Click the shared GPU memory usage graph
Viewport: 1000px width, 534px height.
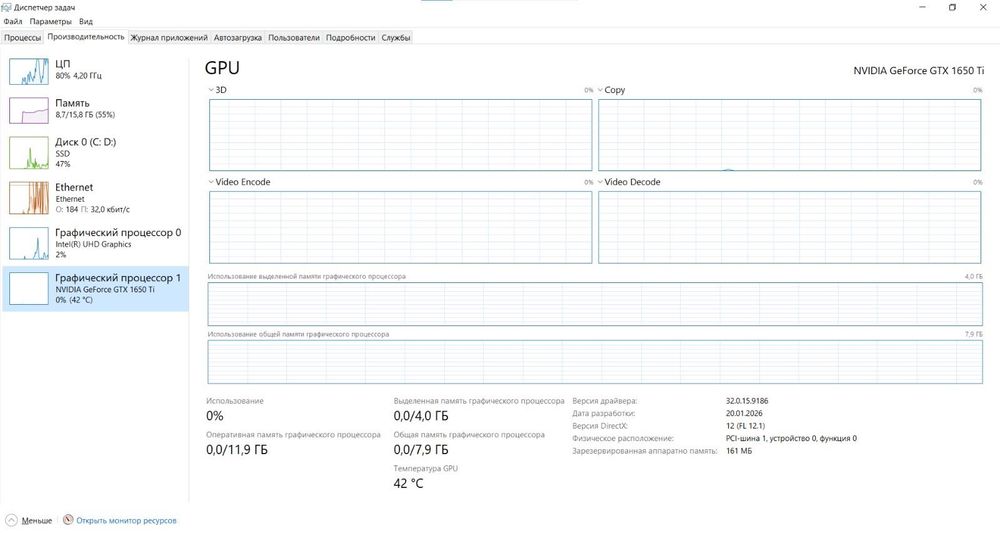pos(595,362)
